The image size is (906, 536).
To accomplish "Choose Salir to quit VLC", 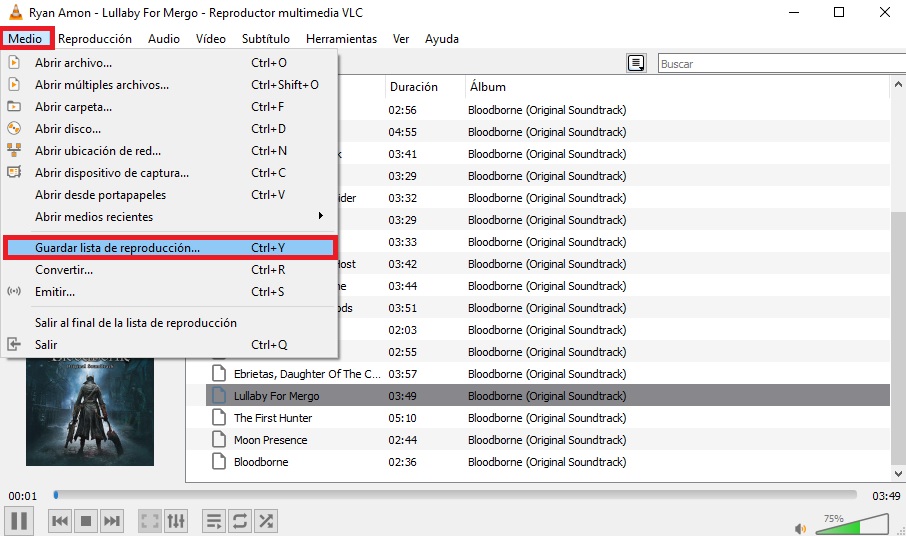I will [169, 344].
